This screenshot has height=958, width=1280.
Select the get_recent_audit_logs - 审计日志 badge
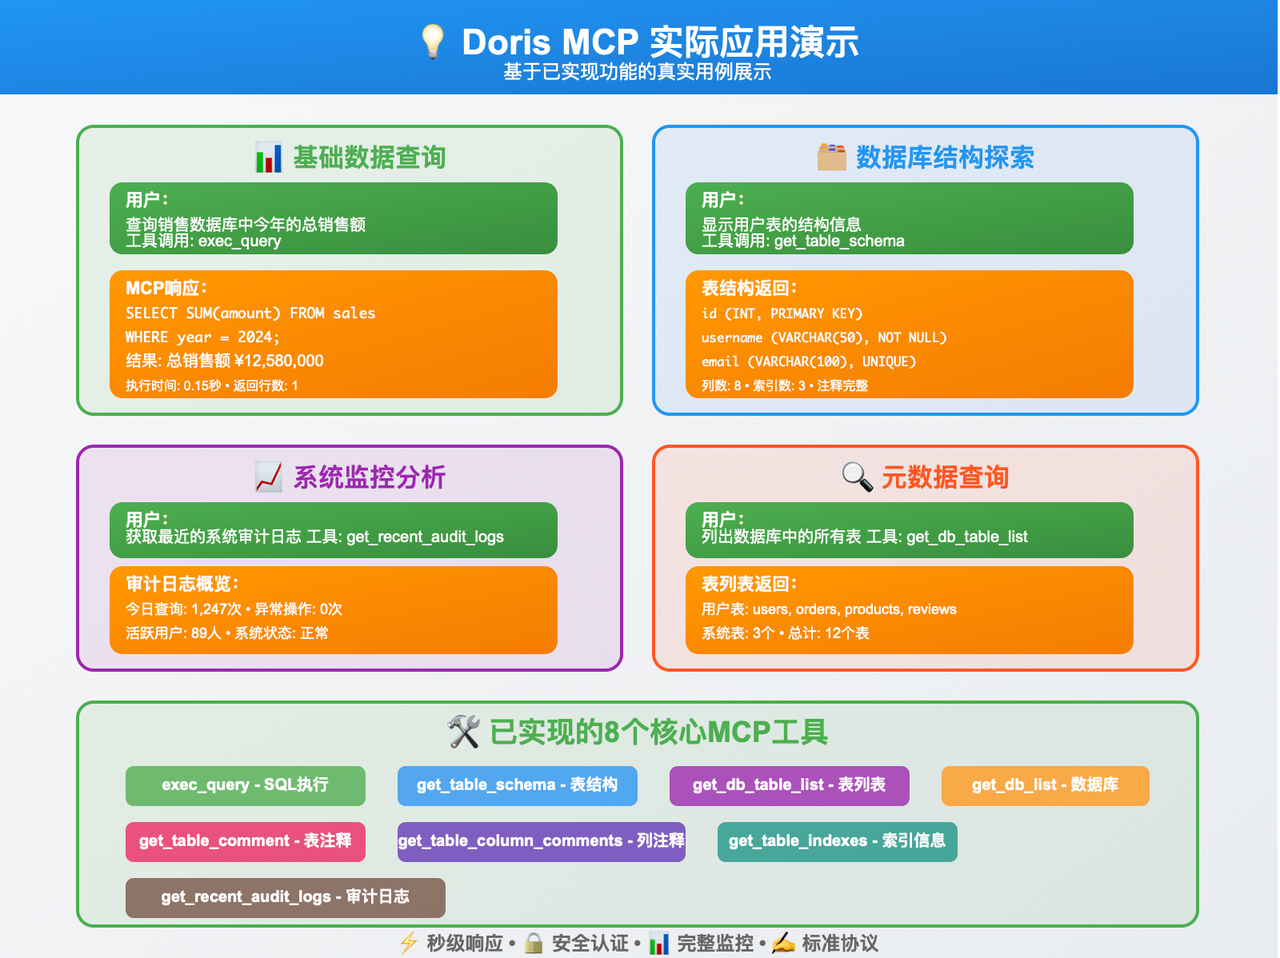click(x=285, y=897)
